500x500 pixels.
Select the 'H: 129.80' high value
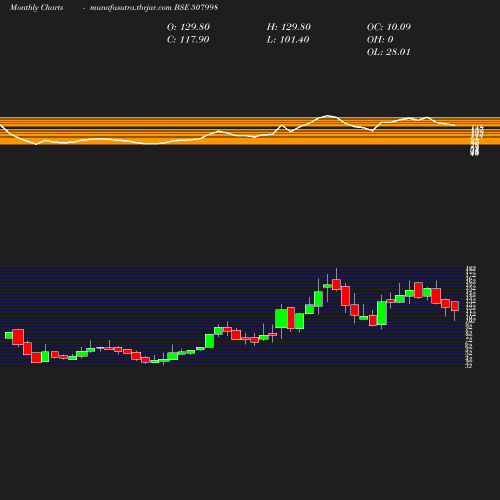click(289, 27)
